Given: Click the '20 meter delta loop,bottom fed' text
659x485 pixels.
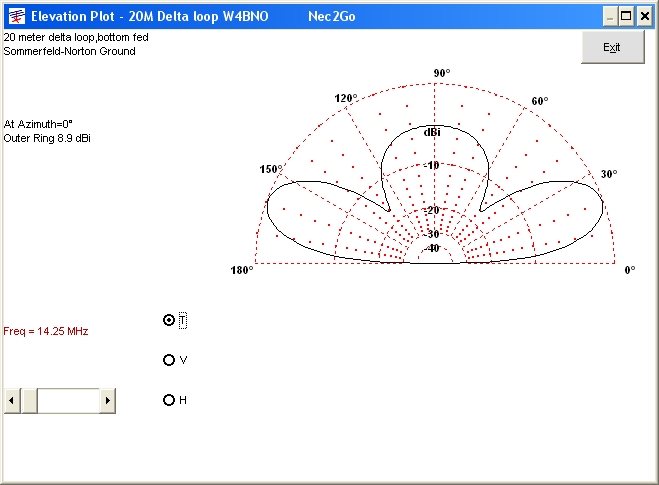Looking at the screenshot, I should click(76, 37).
